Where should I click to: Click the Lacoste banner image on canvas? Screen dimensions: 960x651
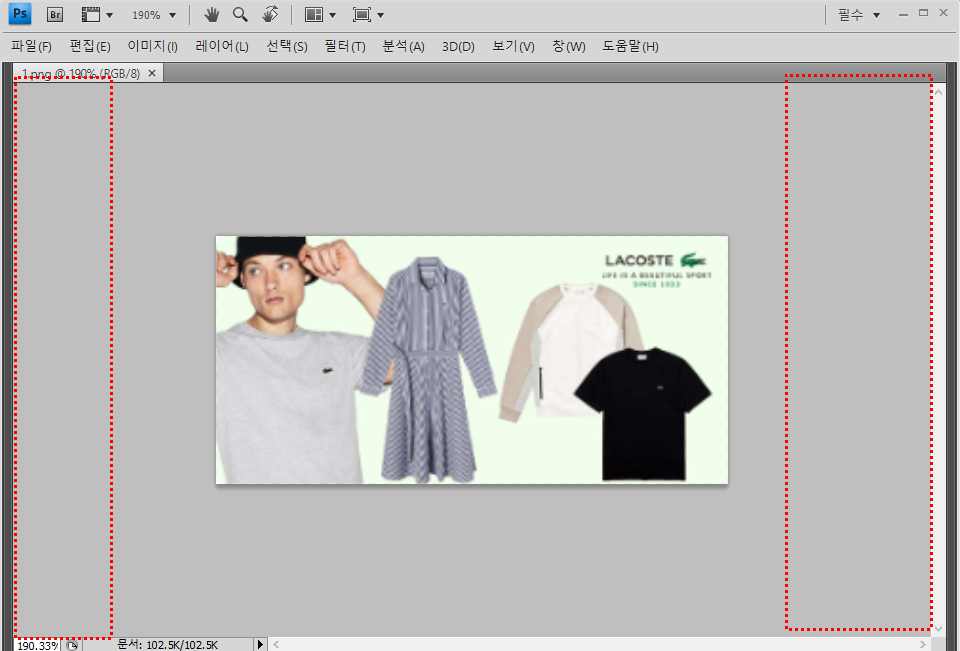tap(472, 360)
